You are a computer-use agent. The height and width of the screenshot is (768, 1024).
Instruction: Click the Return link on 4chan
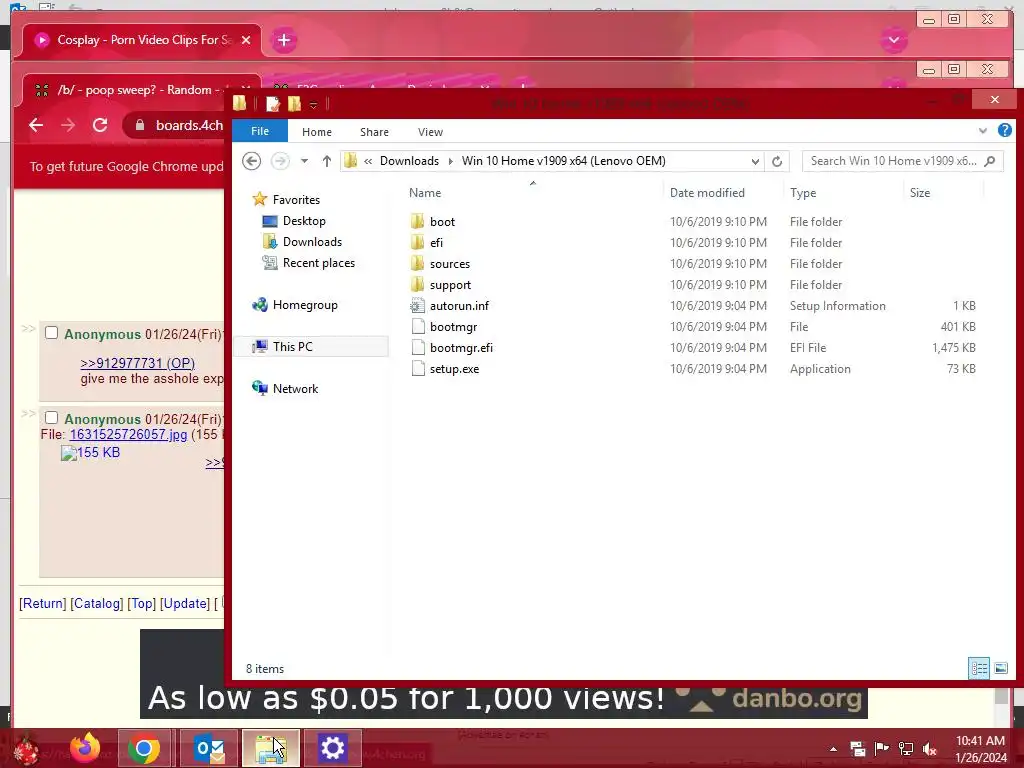[42, 603]
